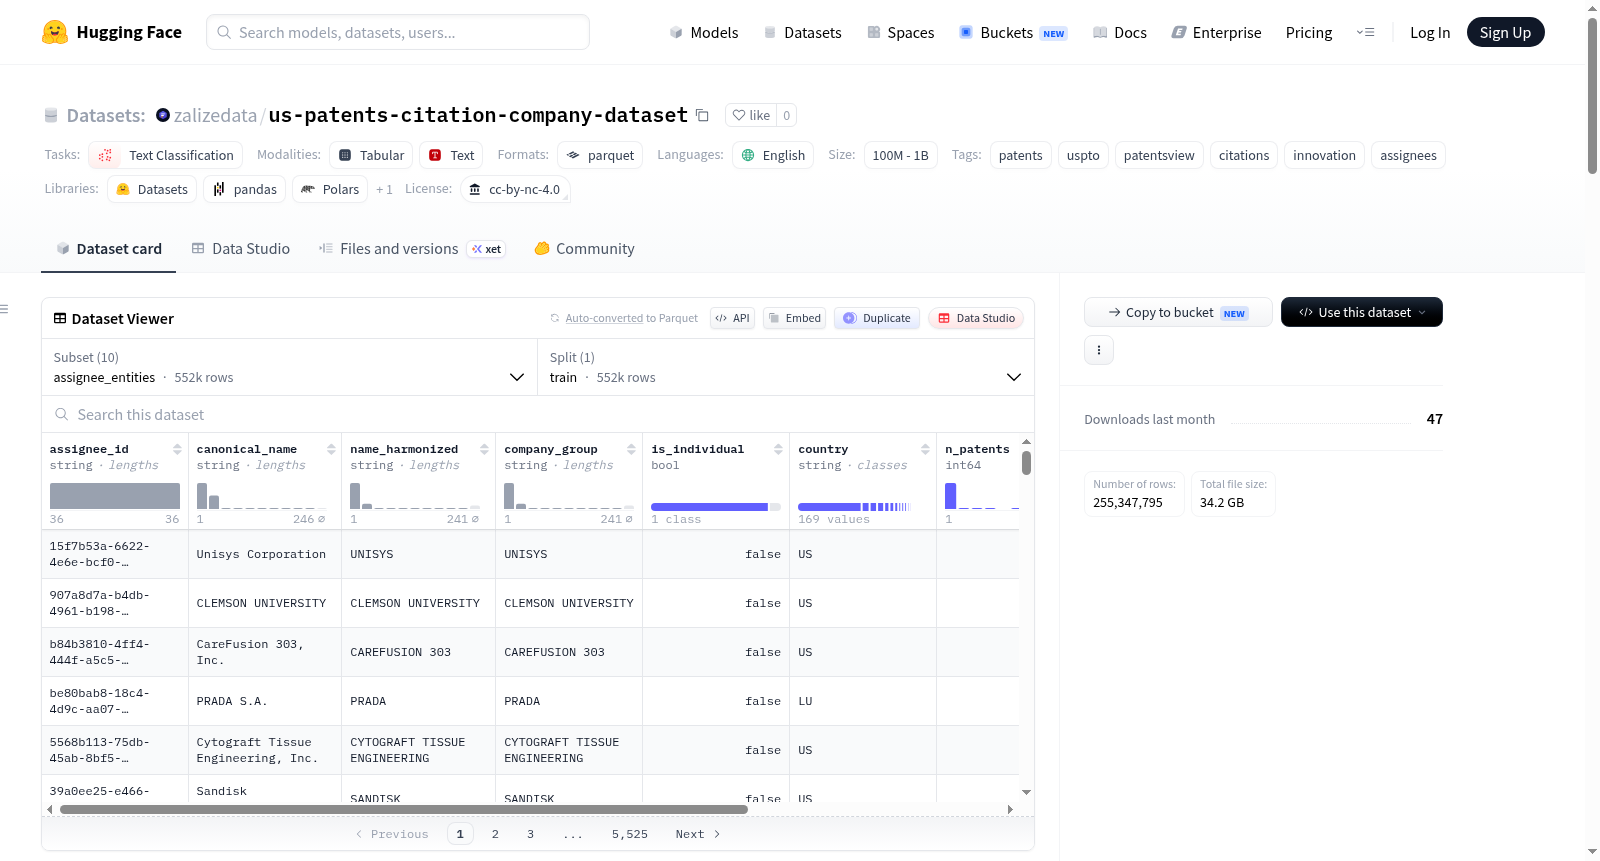Go to page 2 of the table
The image size is (1600, 861).
pyautogui.click(x=495, y=834)
